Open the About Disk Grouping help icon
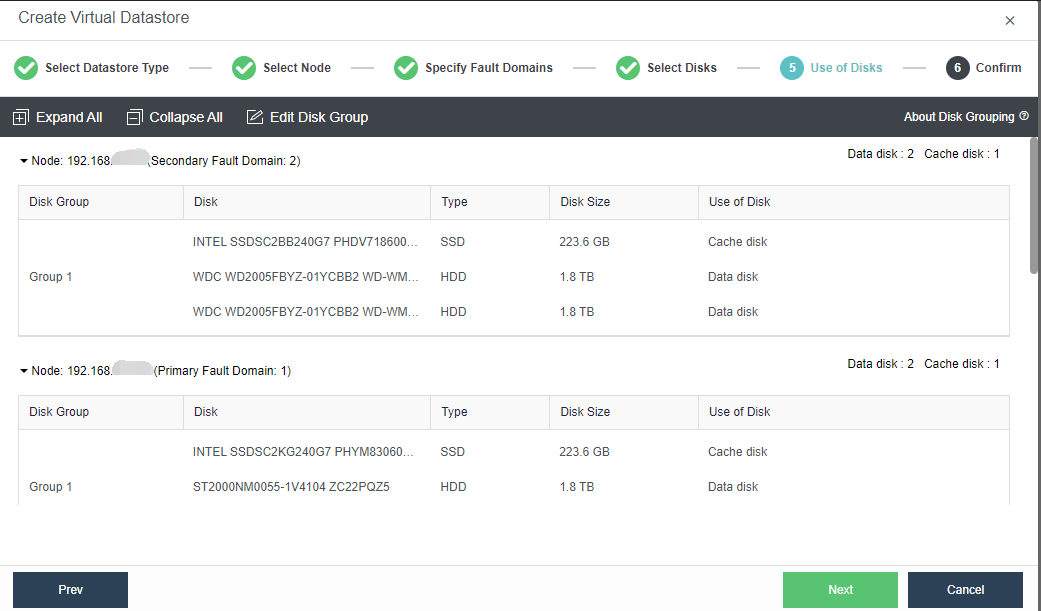The height and width of the screenshot is (611, 1041). (1024, 117)
